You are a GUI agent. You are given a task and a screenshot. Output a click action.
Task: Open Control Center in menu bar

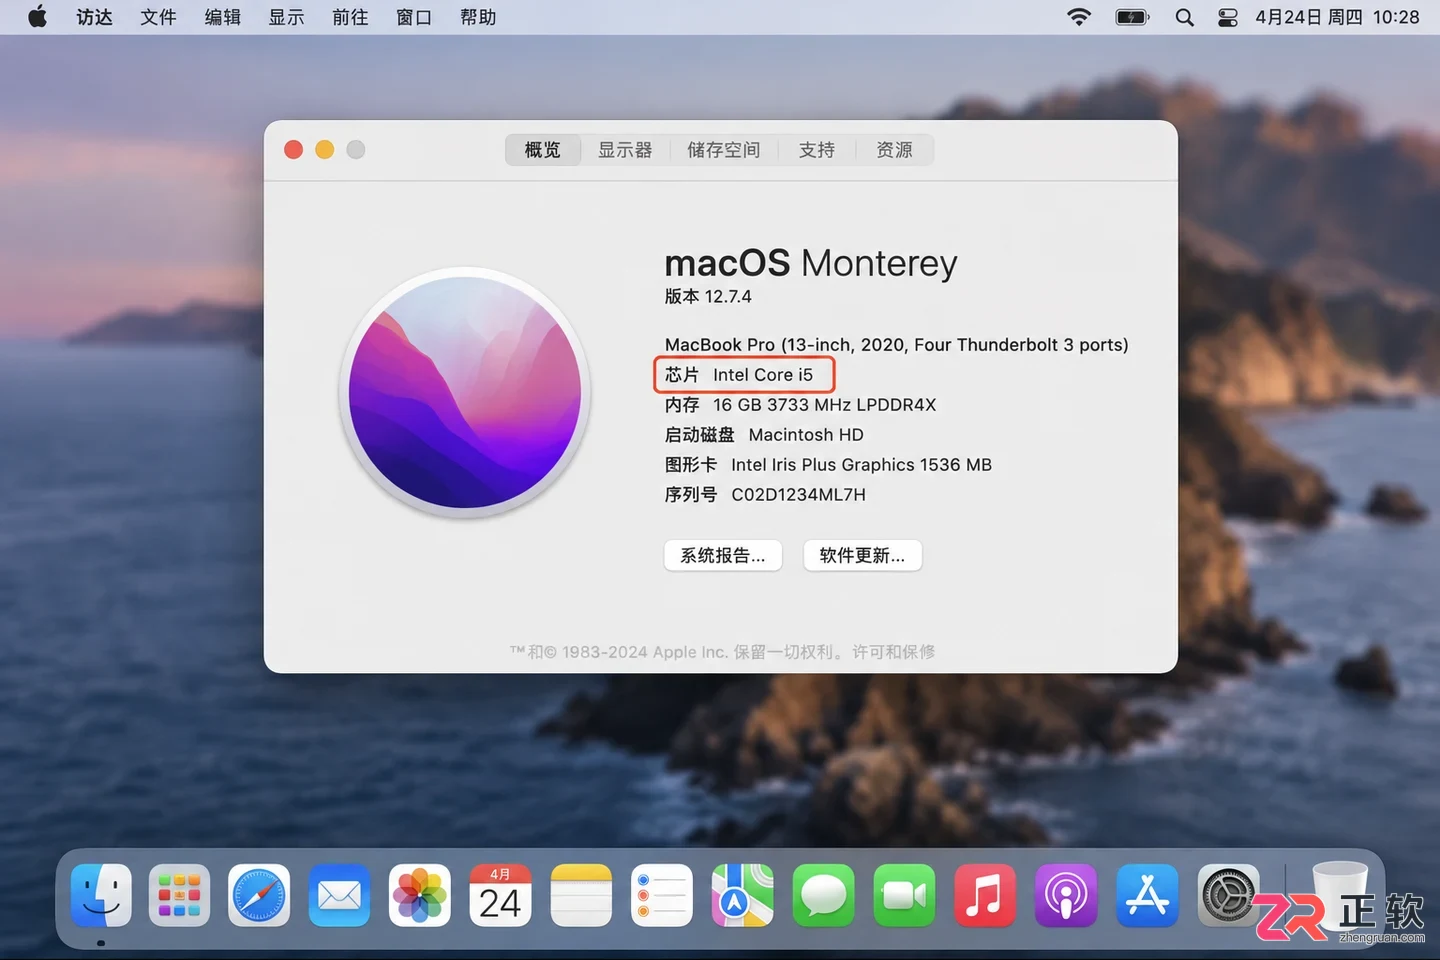[1228, 17]
